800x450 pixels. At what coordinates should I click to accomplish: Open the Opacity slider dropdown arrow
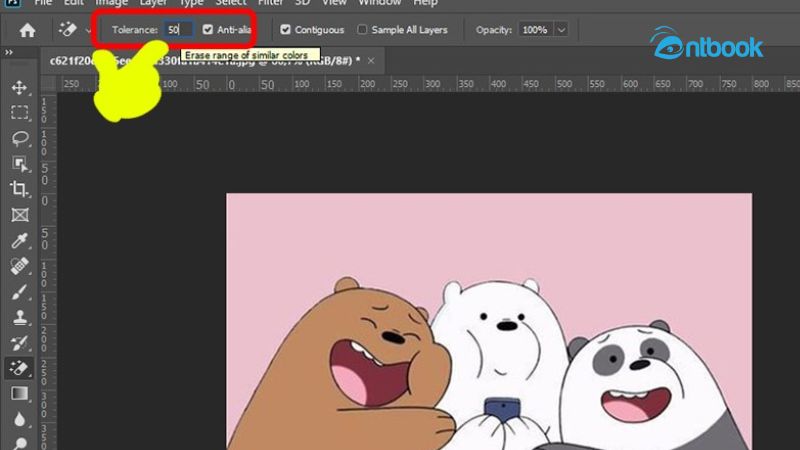[x=561, y=30]
